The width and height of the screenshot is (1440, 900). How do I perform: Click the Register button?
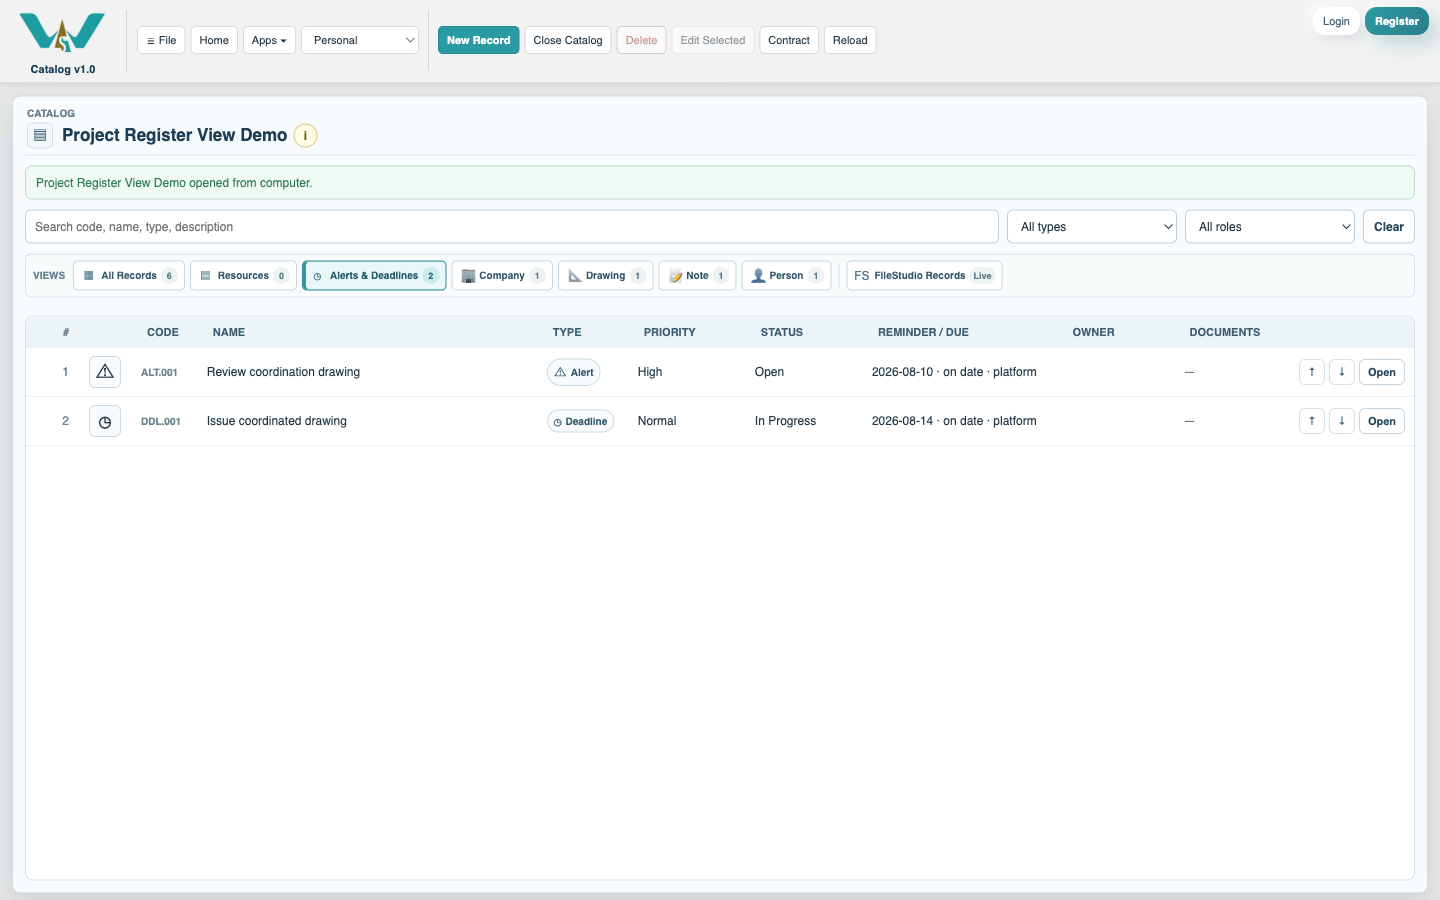click(1397, 21)
